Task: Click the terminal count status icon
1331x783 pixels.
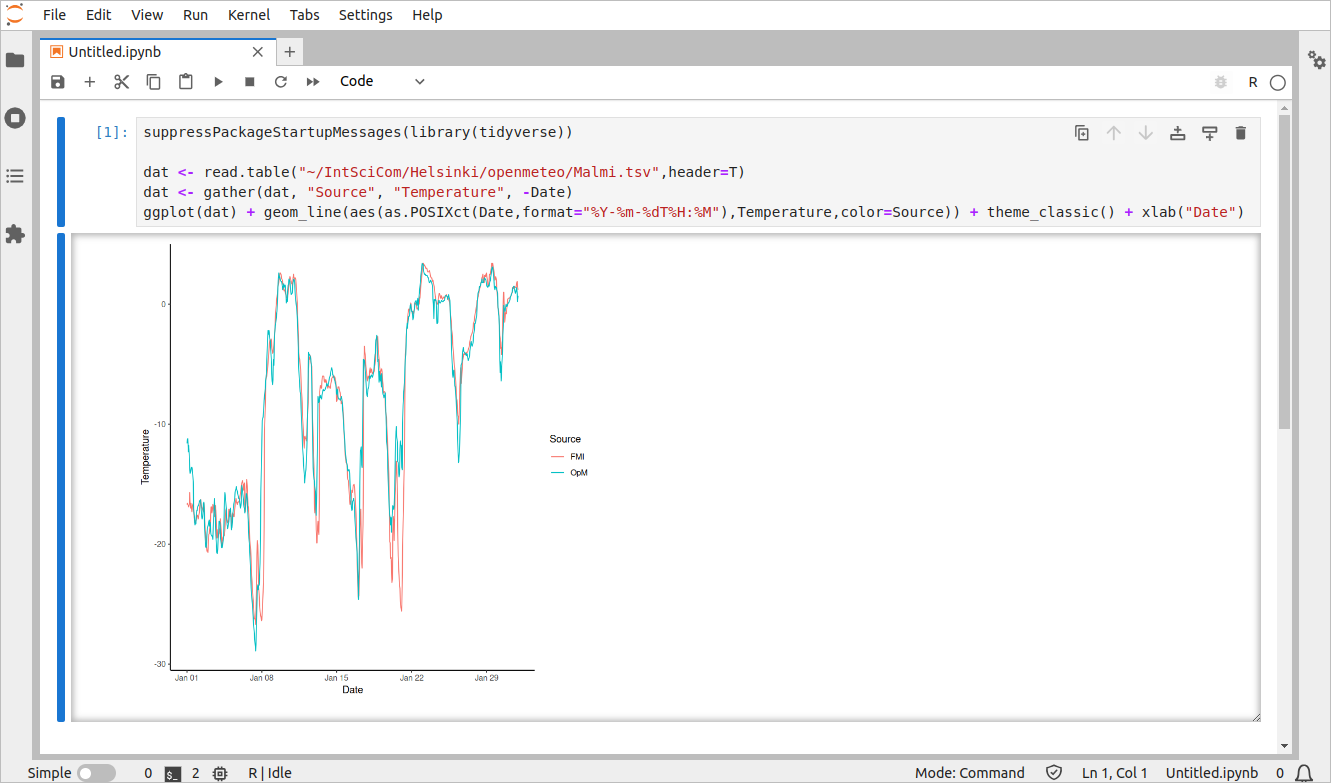Action: click(x=173, y=773)
